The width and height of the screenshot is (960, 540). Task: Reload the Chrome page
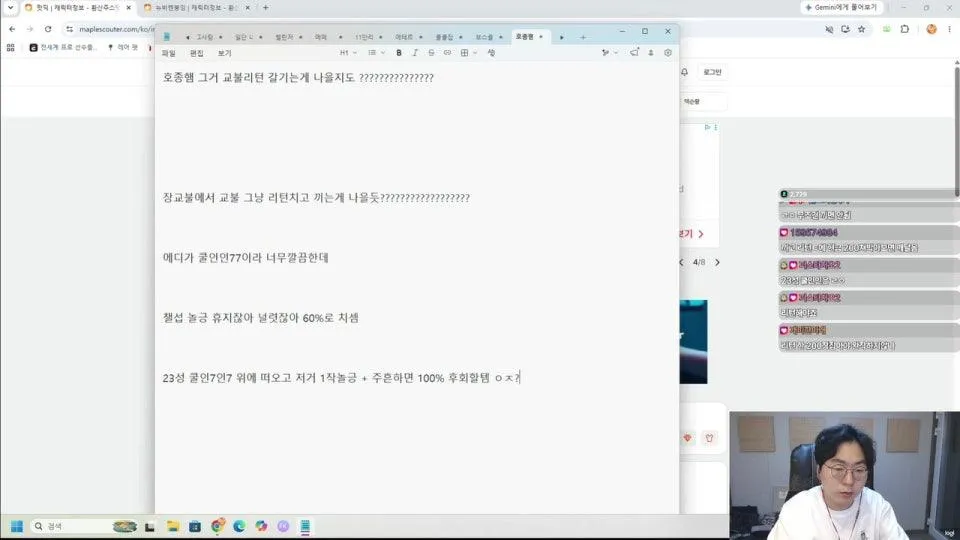[48, 29]
